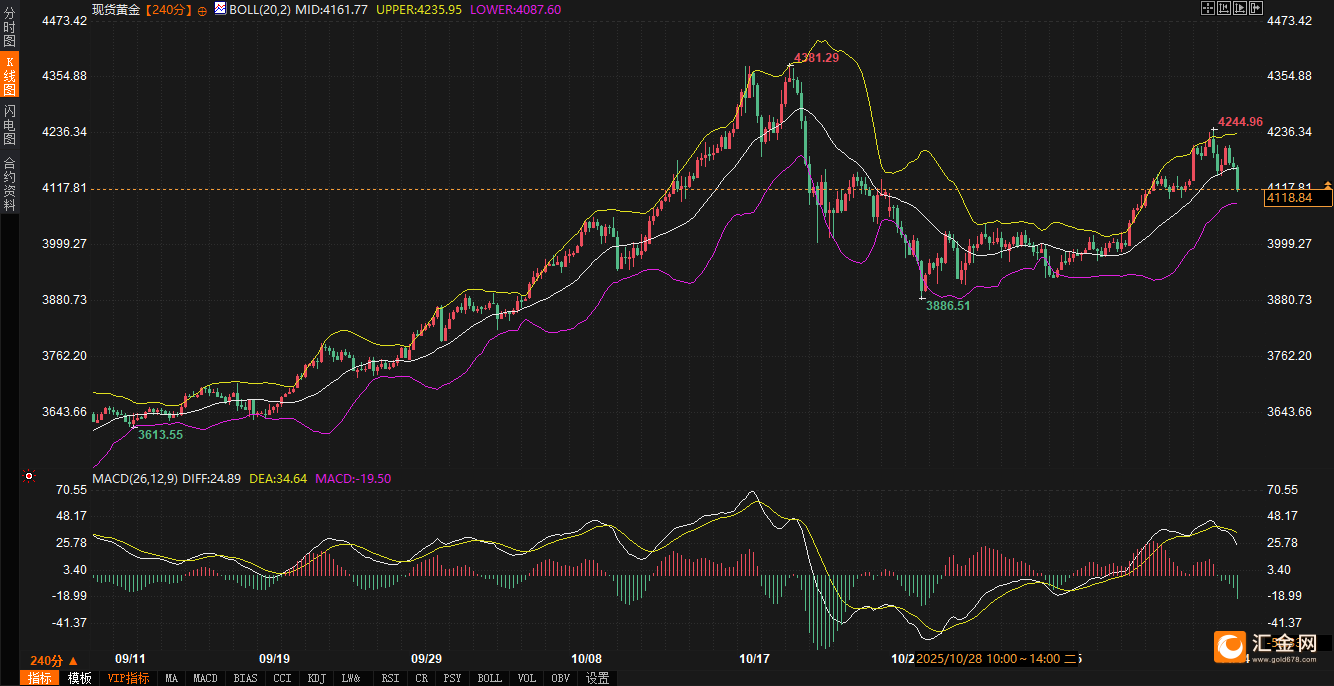Click the orange current price marker 4118.84

pos(1296,198)
